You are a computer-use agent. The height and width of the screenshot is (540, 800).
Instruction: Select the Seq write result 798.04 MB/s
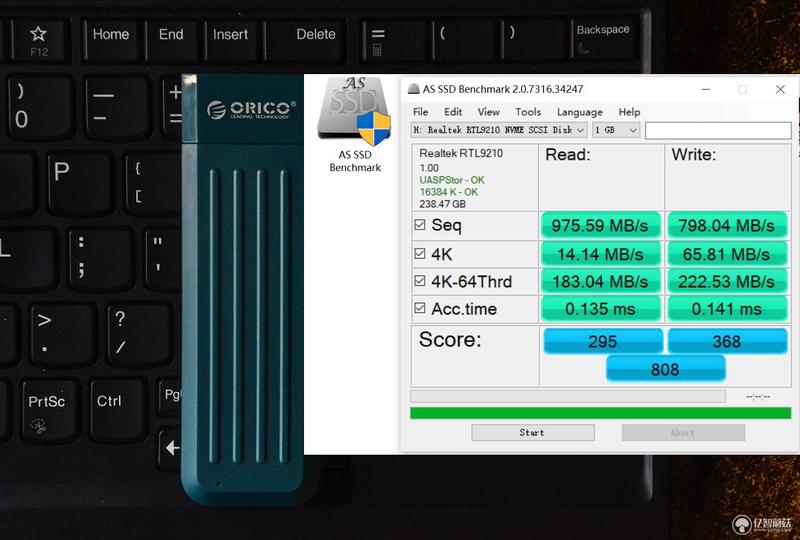[x=727, y=225]
